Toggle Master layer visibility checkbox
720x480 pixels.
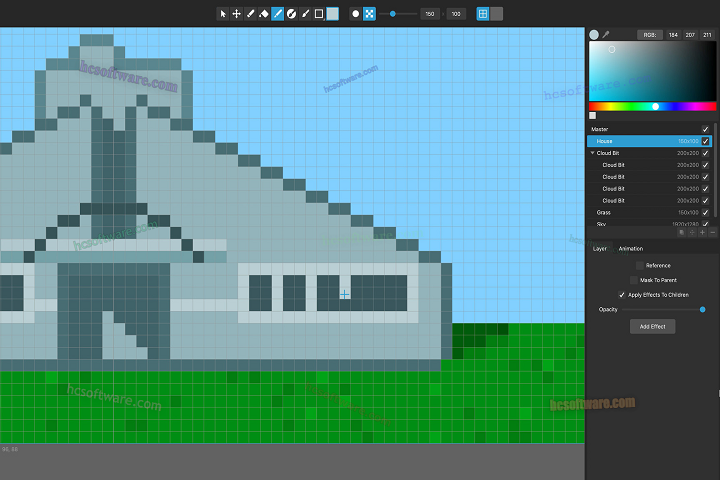click(x=706, y=129)
